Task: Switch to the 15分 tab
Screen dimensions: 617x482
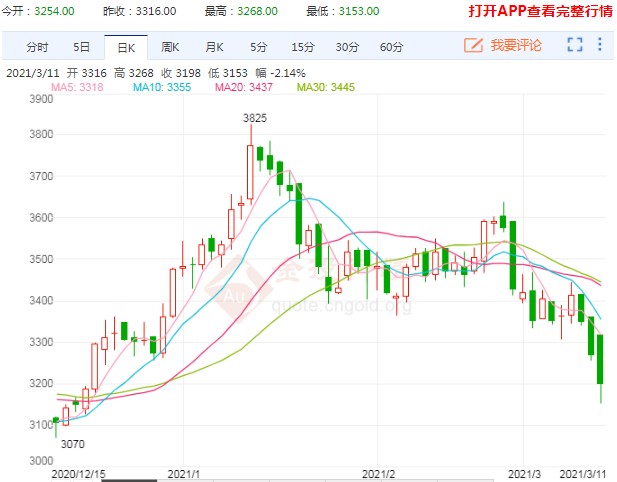Action: (303, 47)
